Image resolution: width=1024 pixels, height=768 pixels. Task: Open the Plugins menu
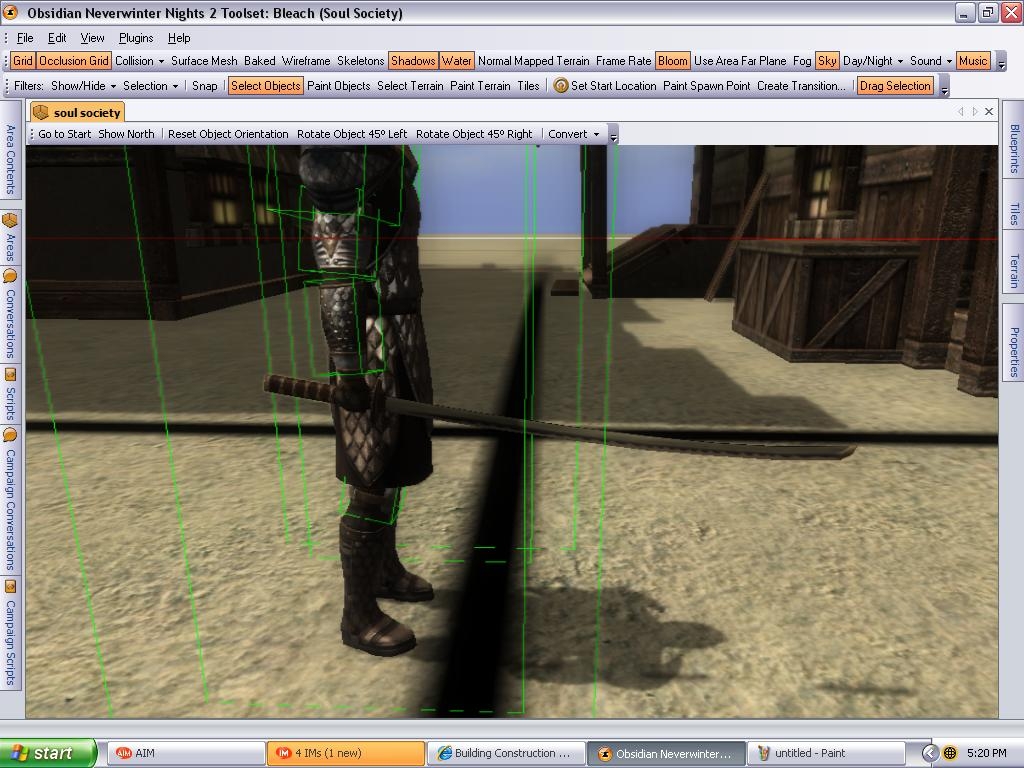point(136,38)
